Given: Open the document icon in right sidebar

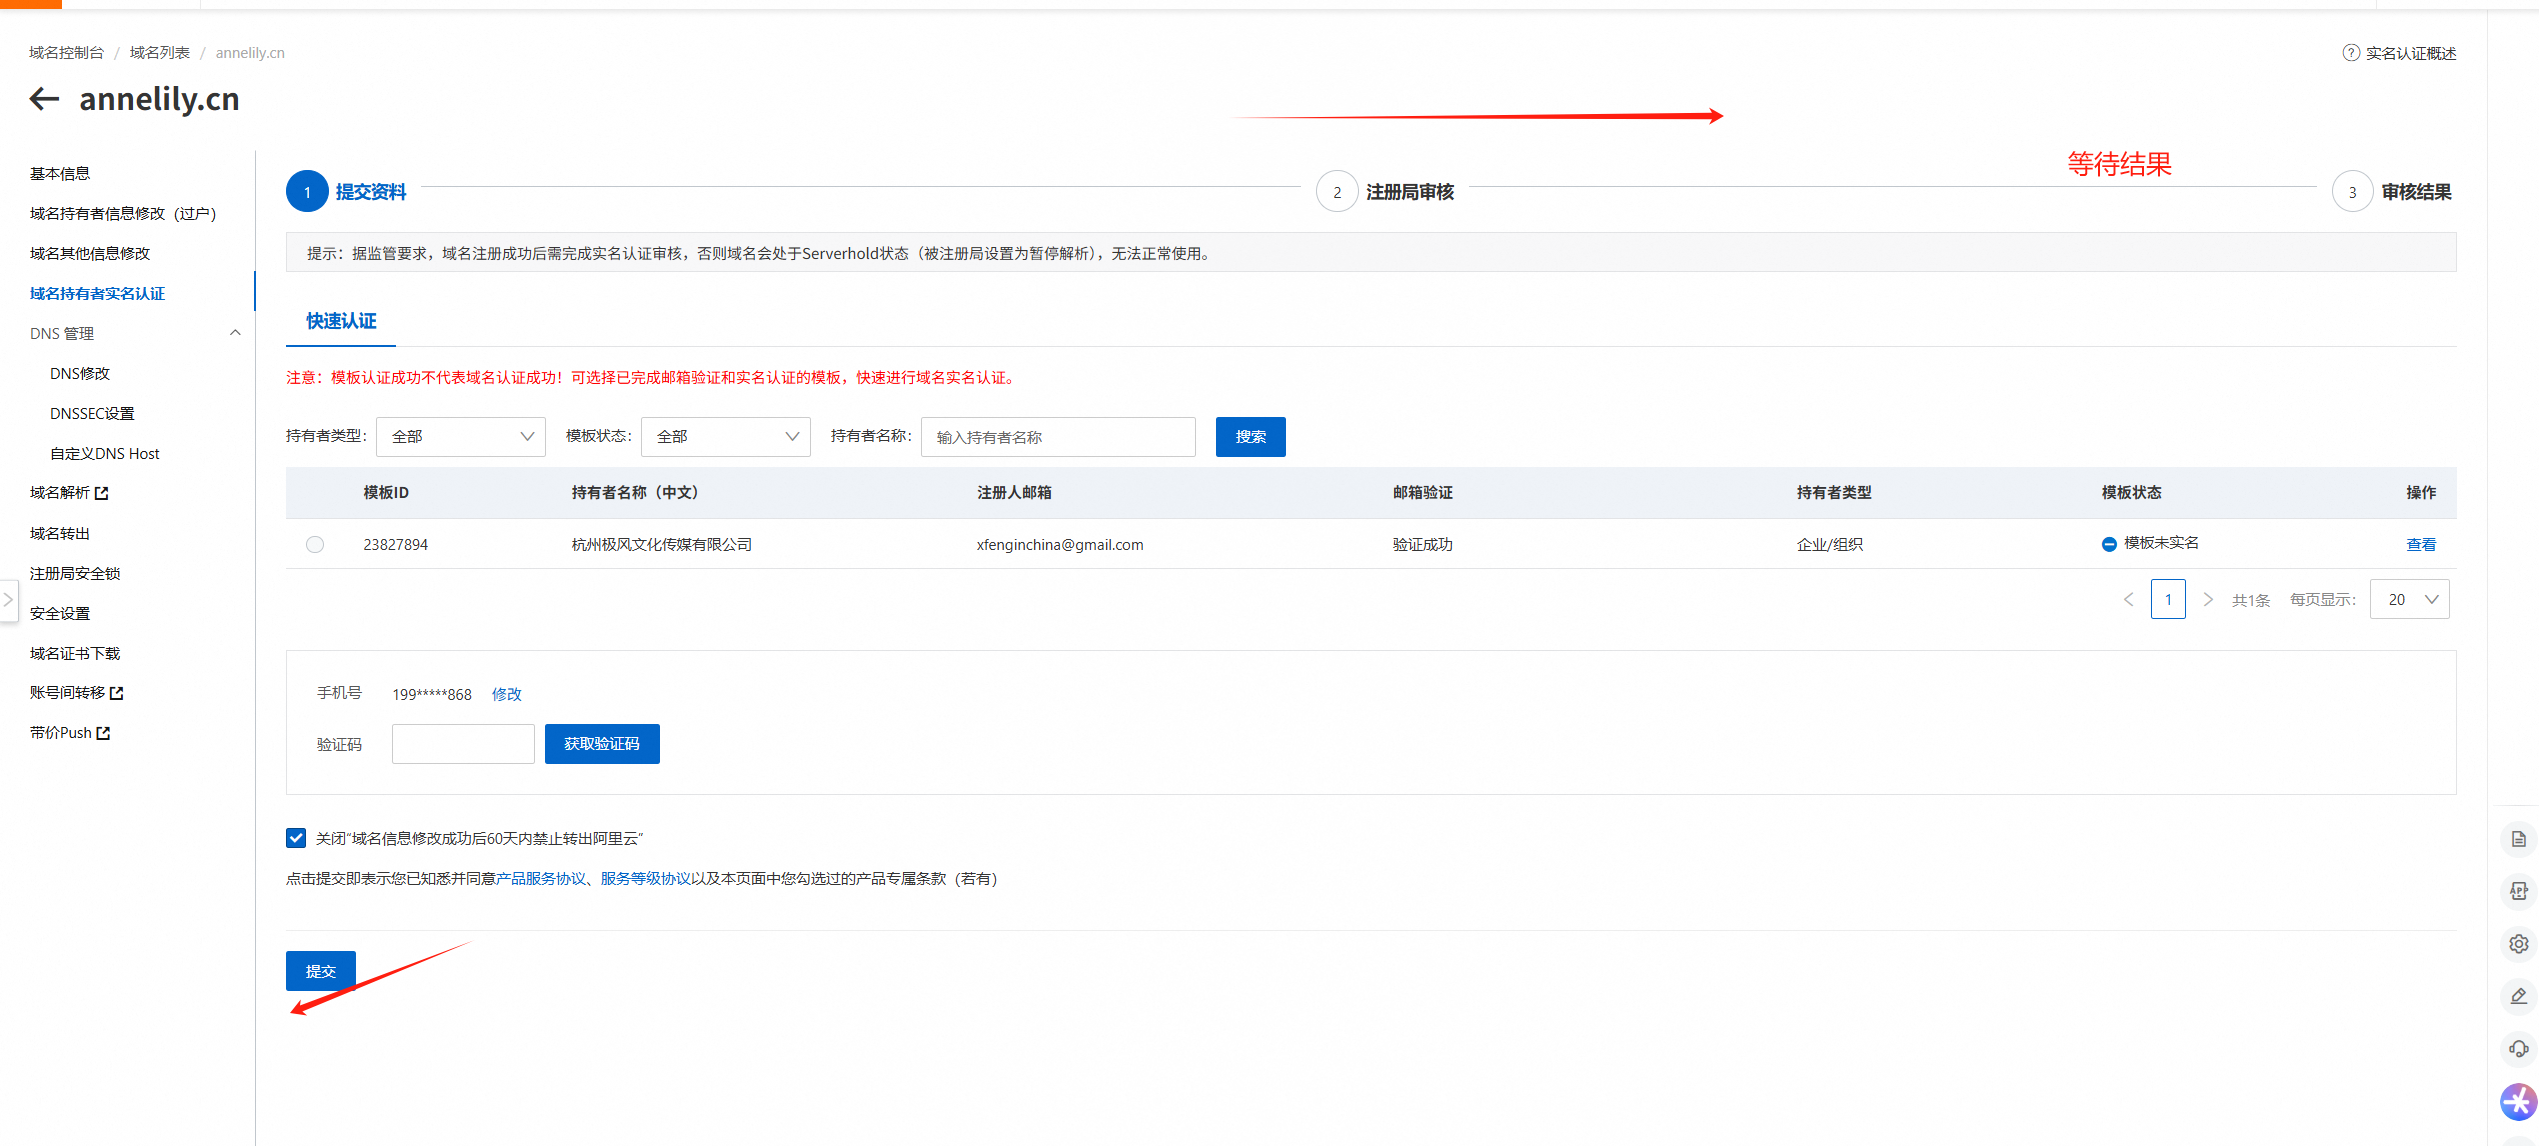Looking at the screenshot, I should [2518, 839].
